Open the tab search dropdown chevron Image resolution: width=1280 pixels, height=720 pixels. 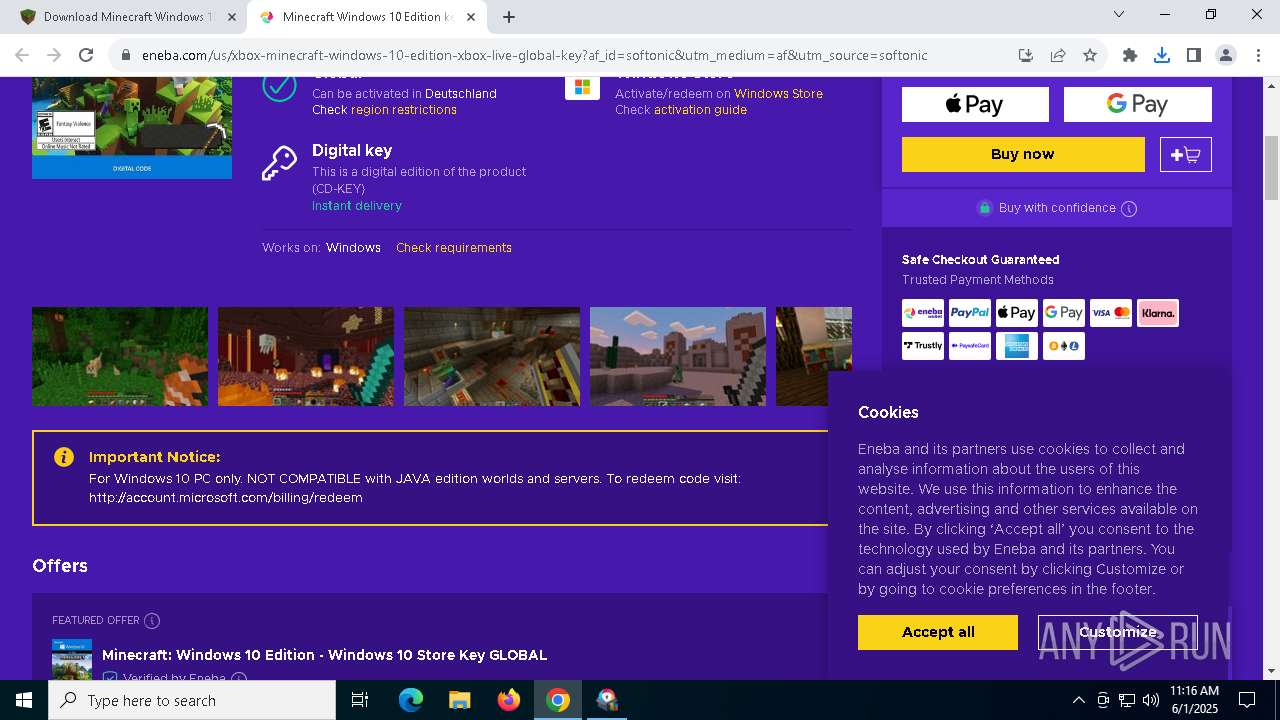click(x=1119, y=14)
